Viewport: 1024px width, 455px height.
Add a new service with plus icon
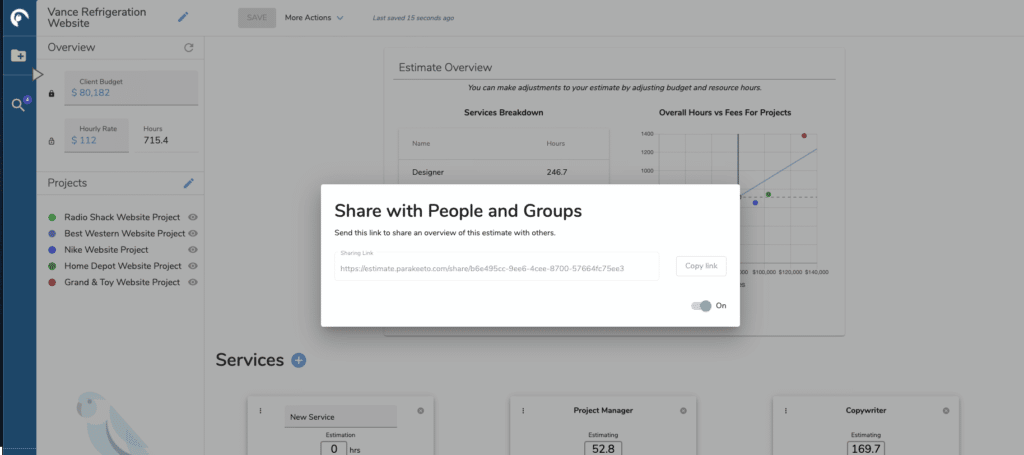click(x=298, y=360)
